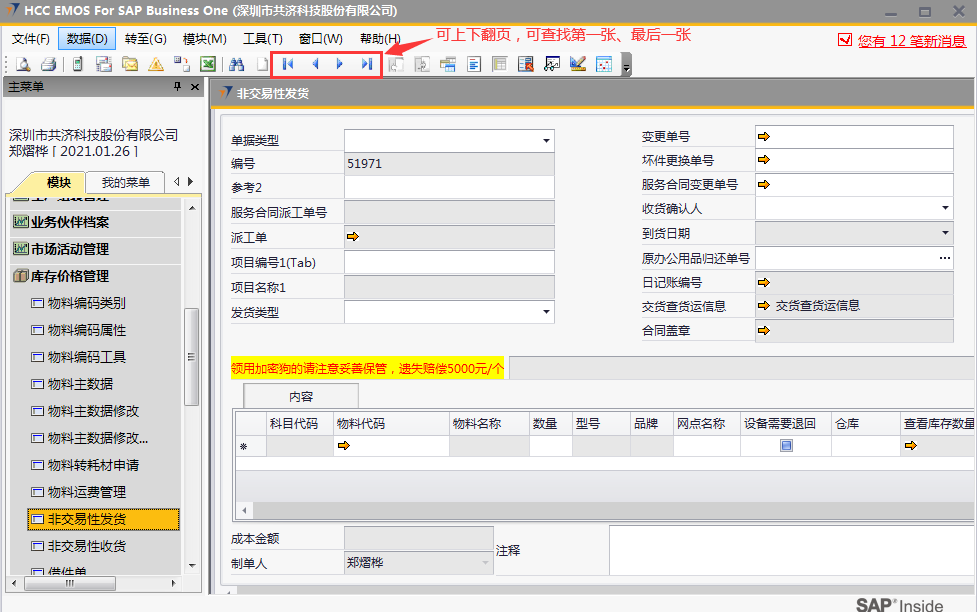Screen dimensions: 977x612
Task: Pin the 主菜单 panel
Action: point(178,87)
